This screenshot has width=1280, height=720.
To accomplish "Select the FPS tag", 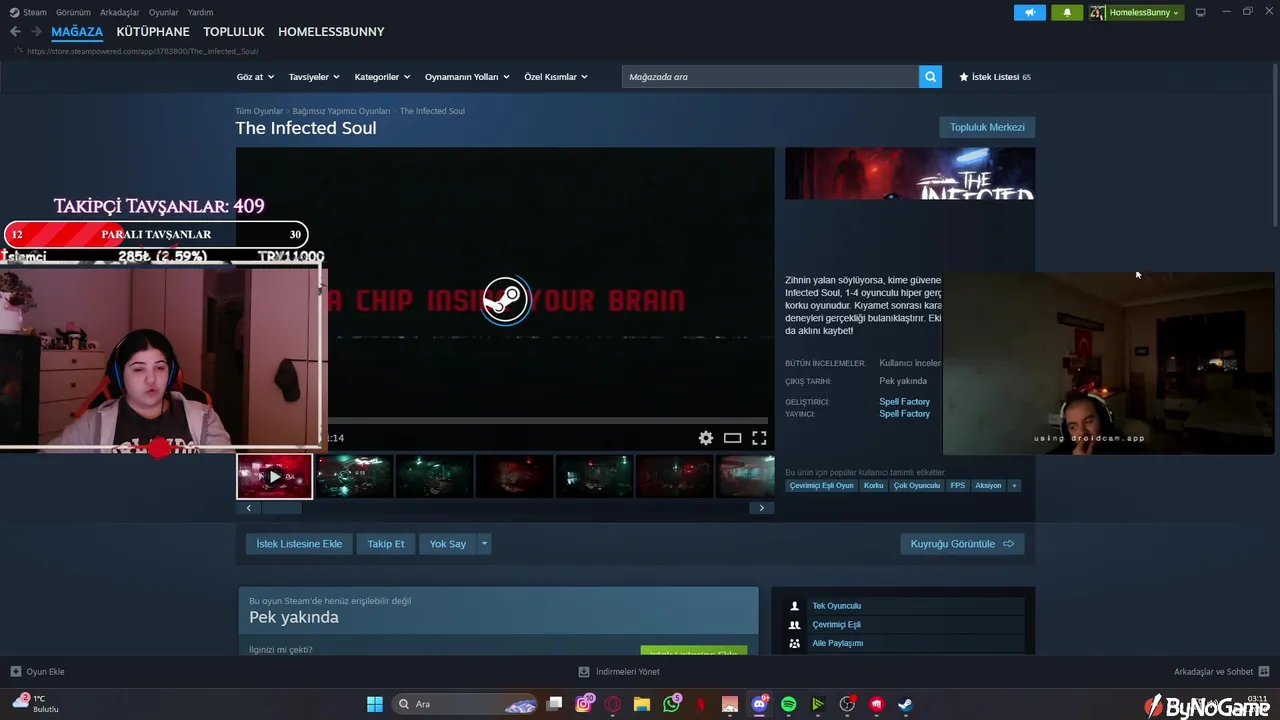I will point(958,486).
